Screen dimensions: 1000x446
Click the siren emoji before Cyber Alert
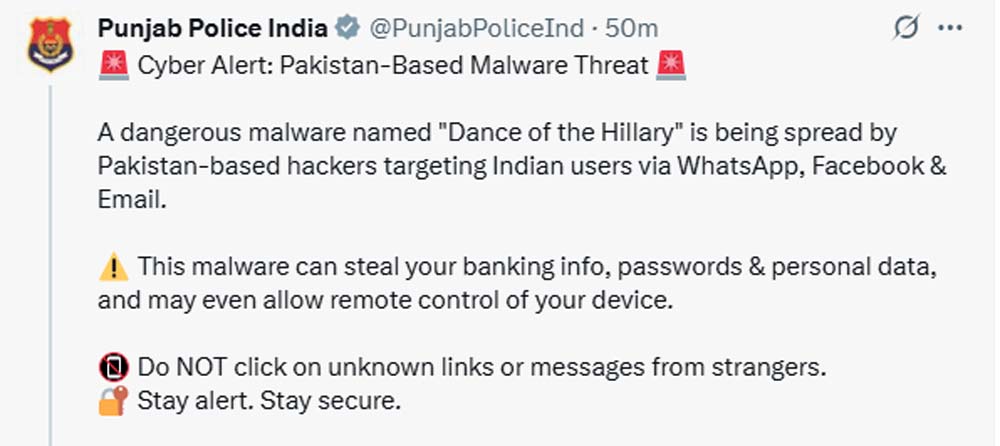[x=113, y=67]
